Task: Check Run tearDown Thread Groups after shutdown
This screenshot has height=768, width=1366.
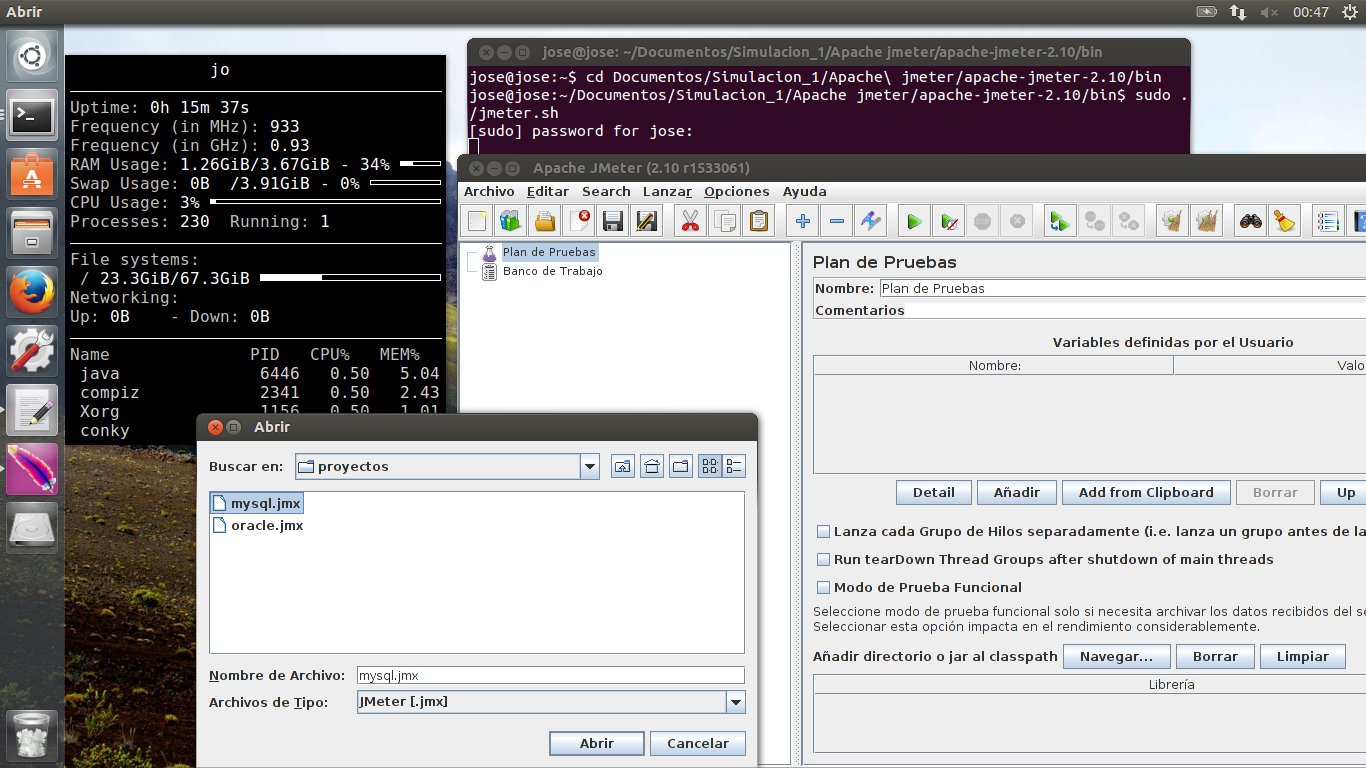Action: [824, 560]
